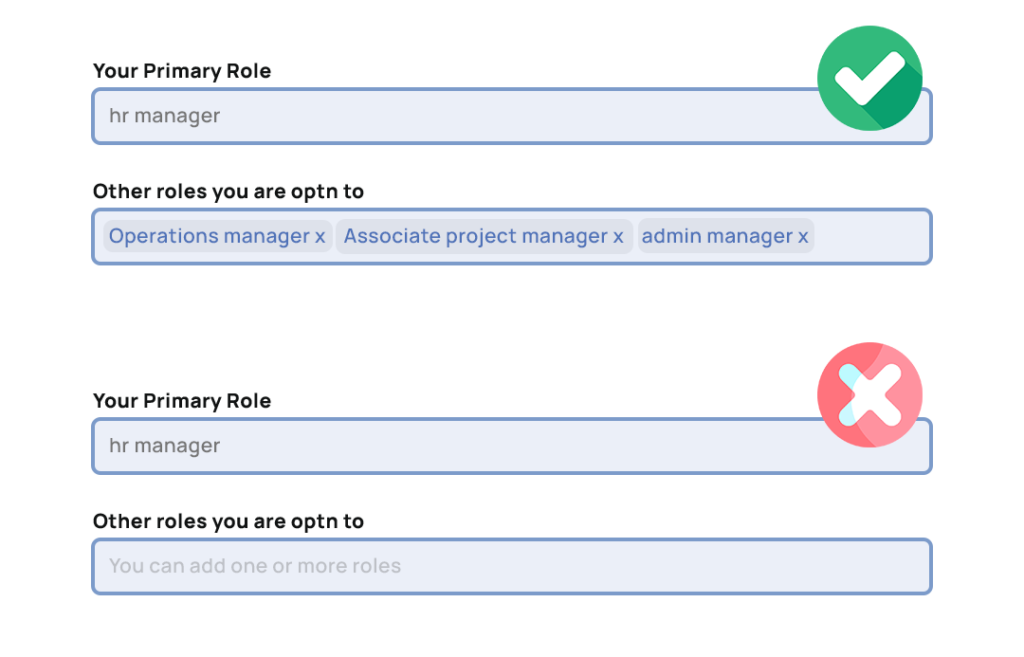
Task: Focus the empty other roles input
Action: coord(511,566)
